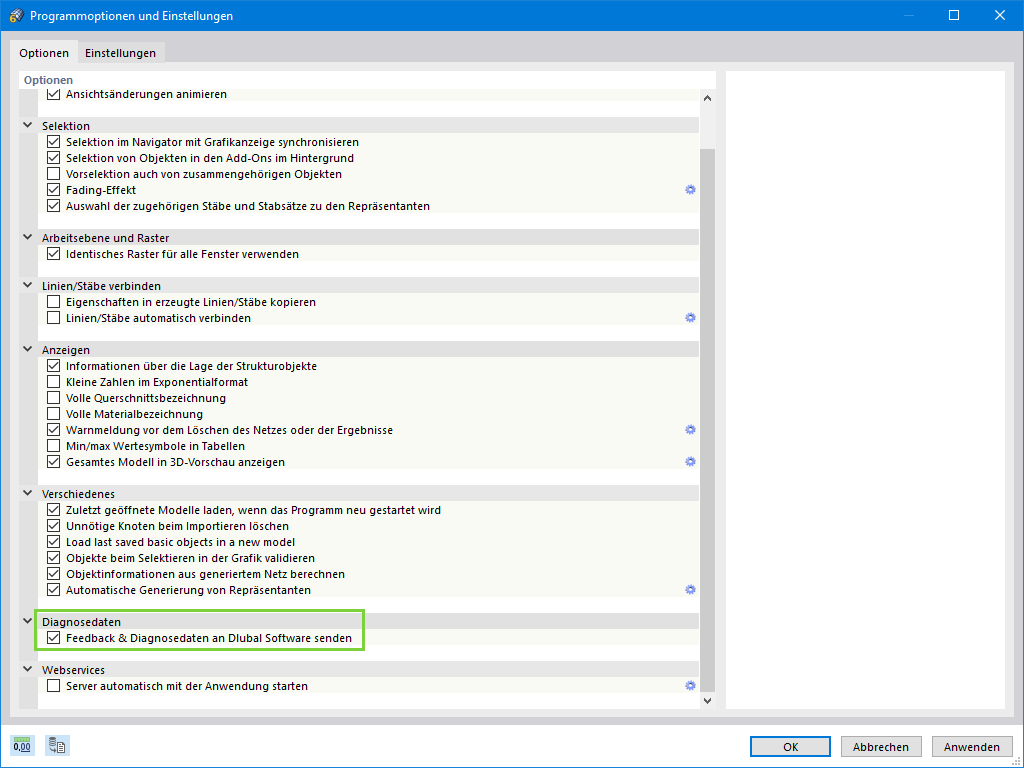Enable Server automatisch mit der Anwendung starten
1024x768 pixels.
(x=54, y=686)
